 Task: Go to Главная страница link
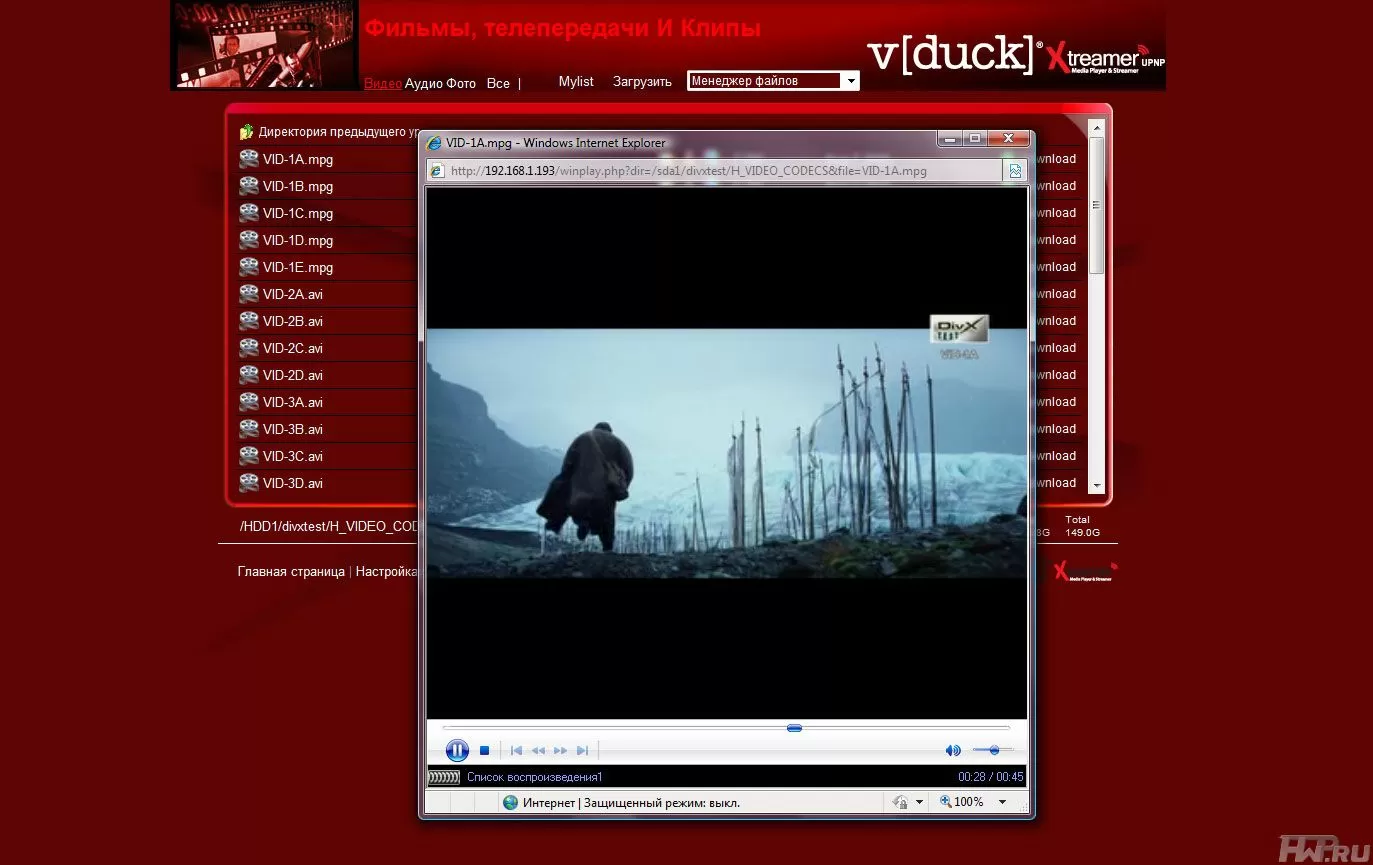click(291, 572)
